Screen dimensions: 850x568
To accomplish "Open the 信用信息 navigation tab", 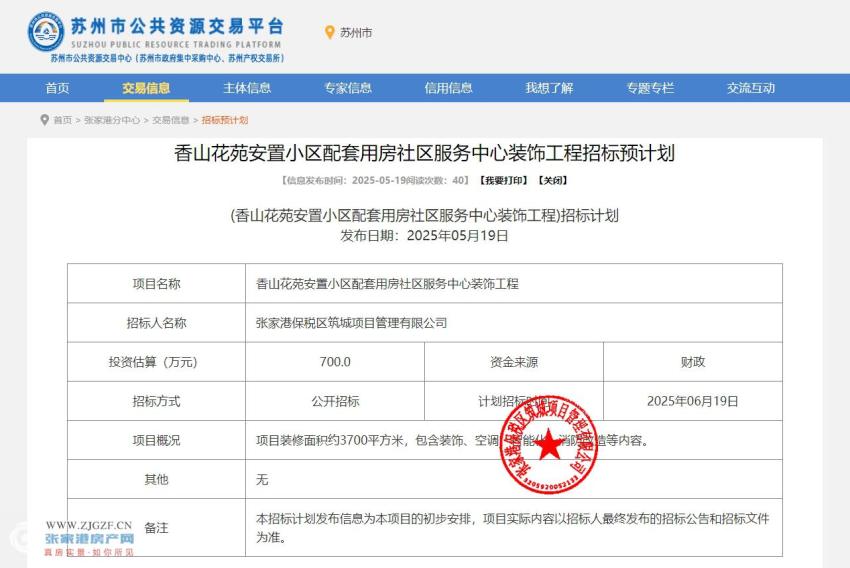I will click(448, 88).
